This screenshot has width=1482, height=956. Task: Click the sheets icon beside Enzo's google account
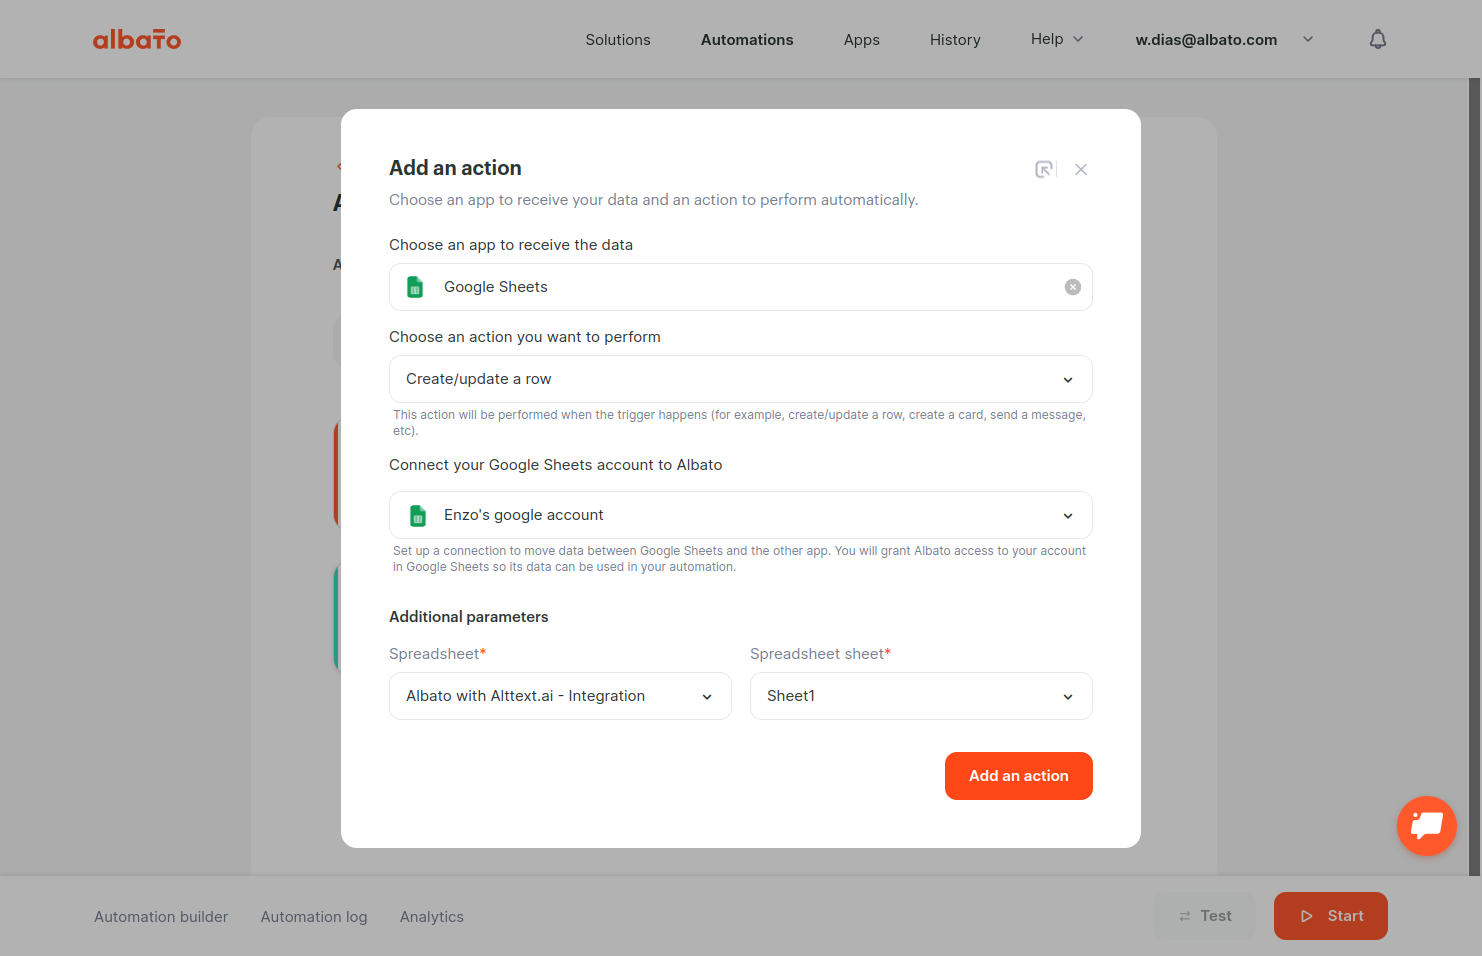[418, 515]
